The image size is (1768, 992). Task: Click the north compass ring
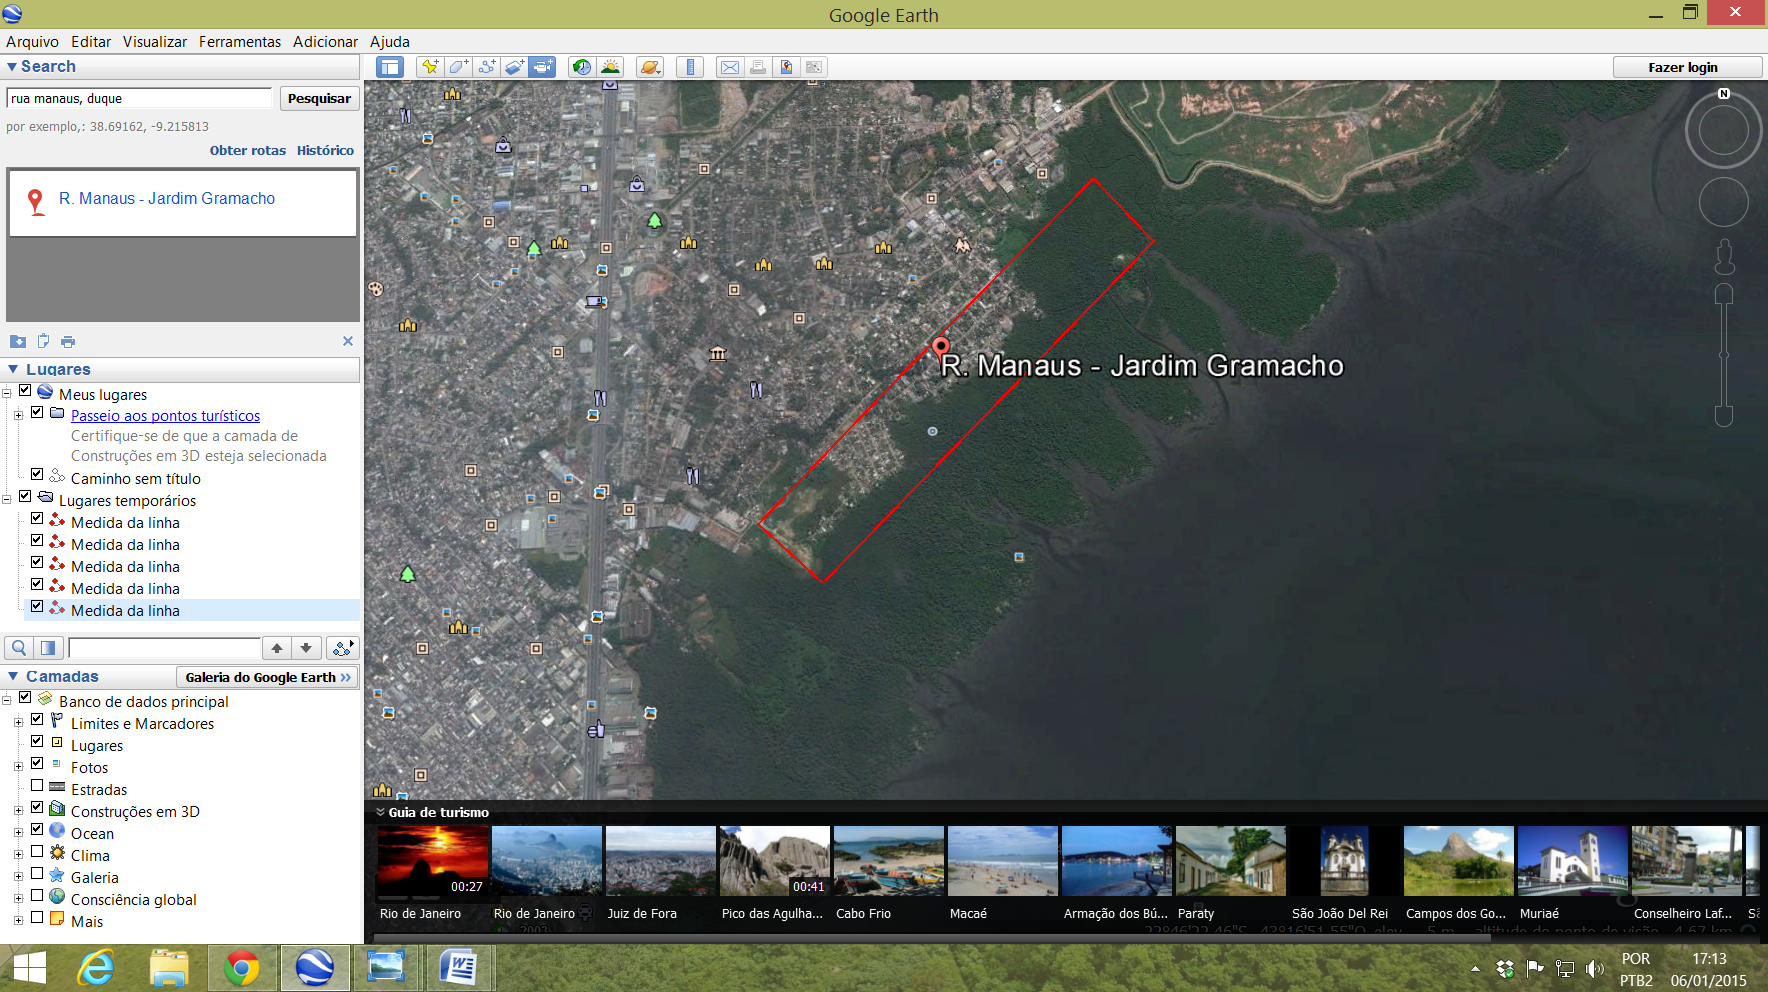point(1723,130)
